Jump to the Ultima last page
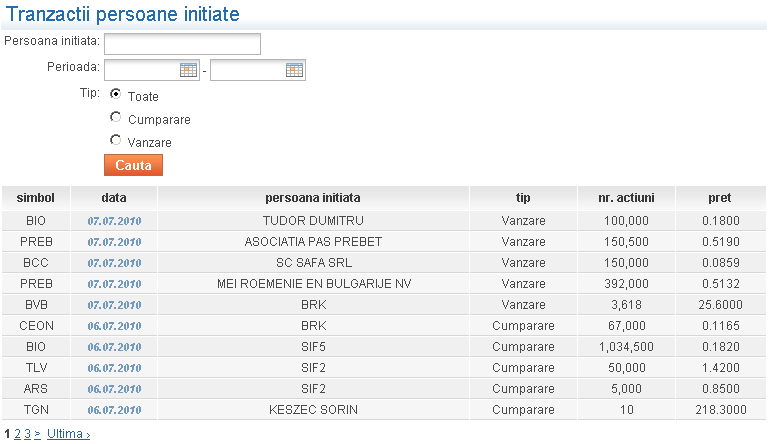This screenshot has height=444, width=773. click(68, 434)
